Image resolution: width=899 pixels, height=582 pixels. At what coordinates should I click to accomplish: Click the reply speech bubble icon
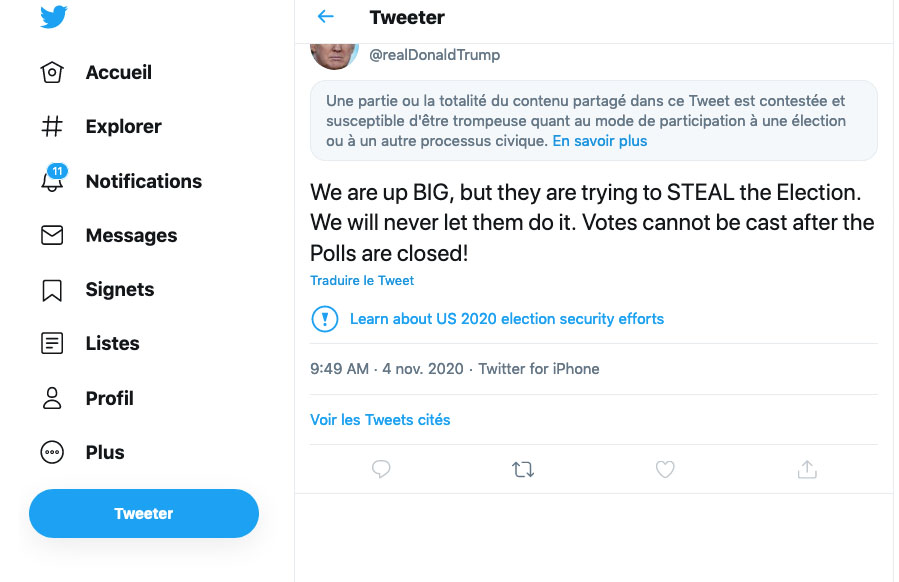click(381, 469)
